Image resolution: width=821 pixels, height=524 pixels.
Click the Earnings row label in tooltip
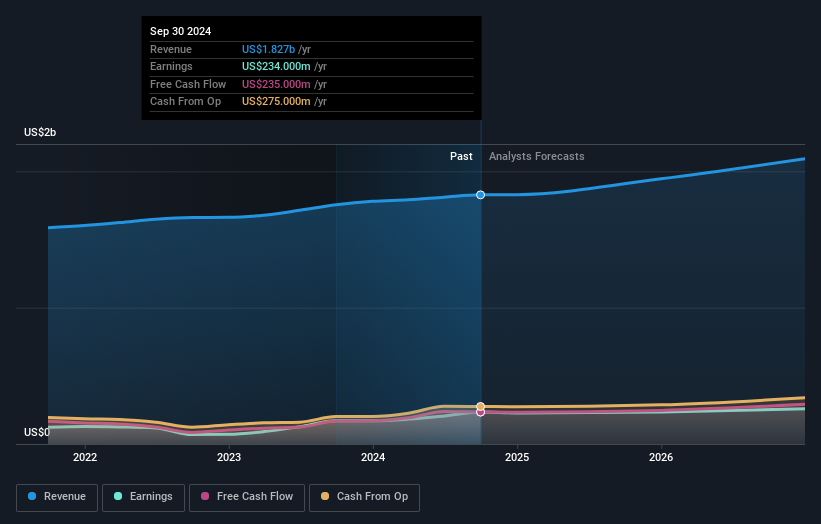click(x=171, y=66)
